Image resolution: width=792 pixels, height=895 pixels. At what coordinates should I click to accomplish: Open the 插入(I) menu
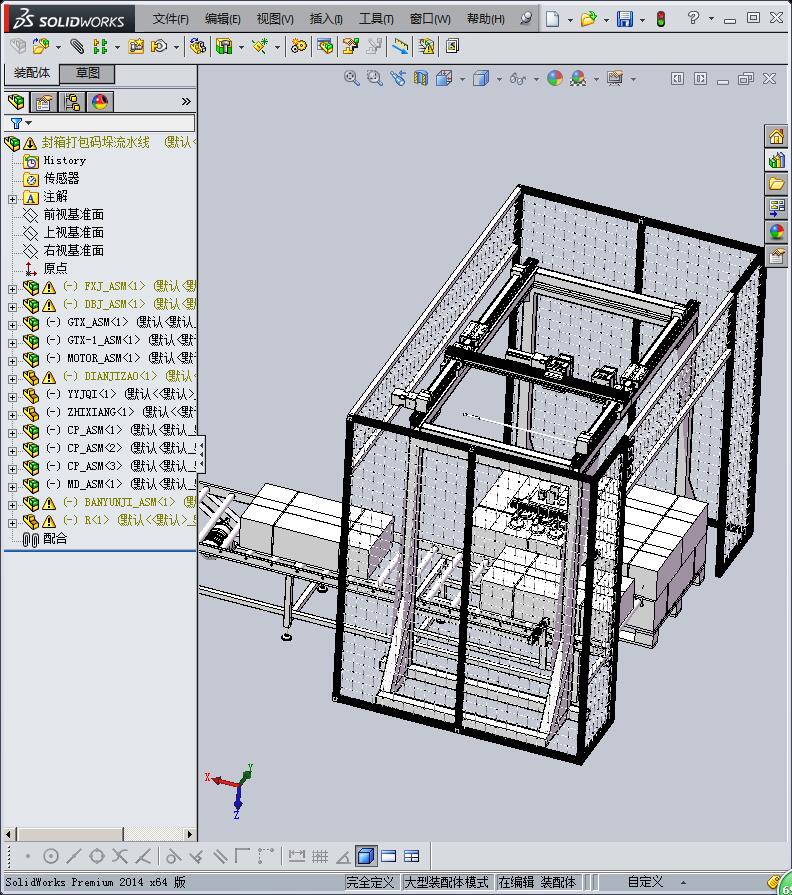click(326, 19)
